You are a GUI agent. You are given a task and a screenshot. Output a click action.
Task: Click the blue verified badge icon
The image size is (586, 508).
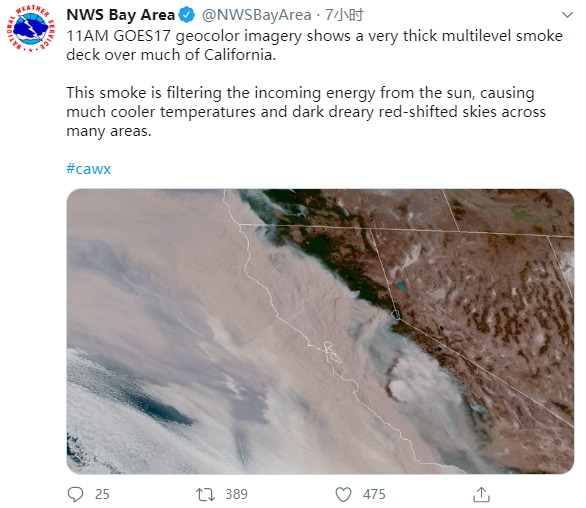click(x=186, y=15)
